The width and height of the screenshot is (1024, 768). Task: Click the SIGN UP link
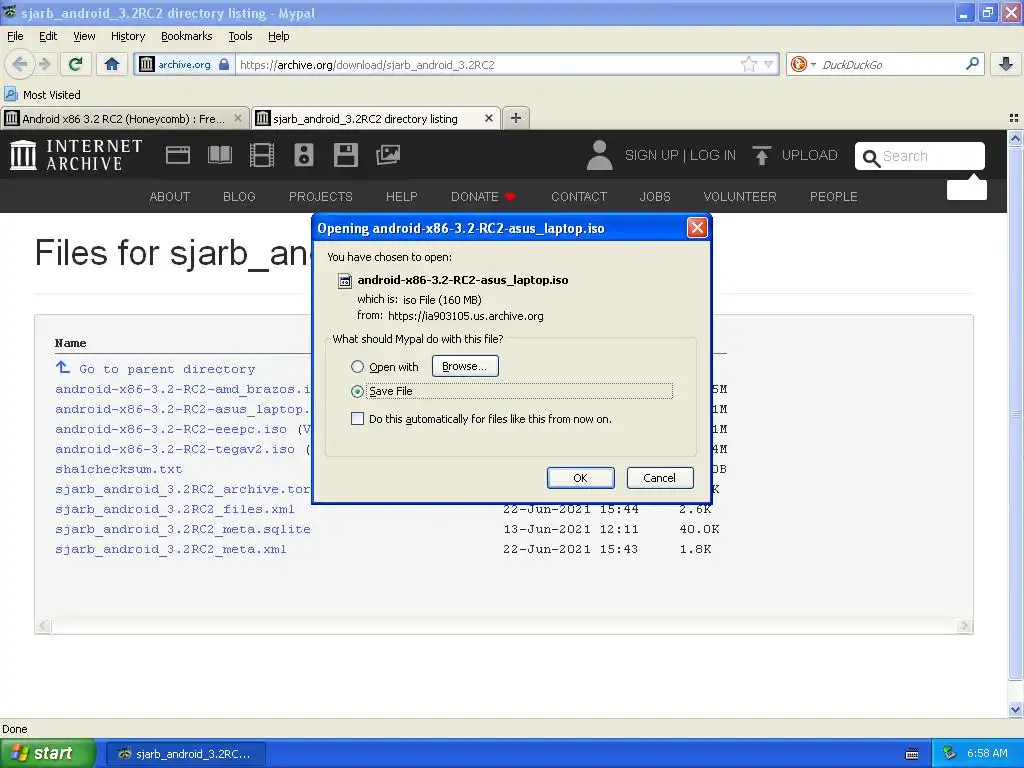tap(651, 155)
